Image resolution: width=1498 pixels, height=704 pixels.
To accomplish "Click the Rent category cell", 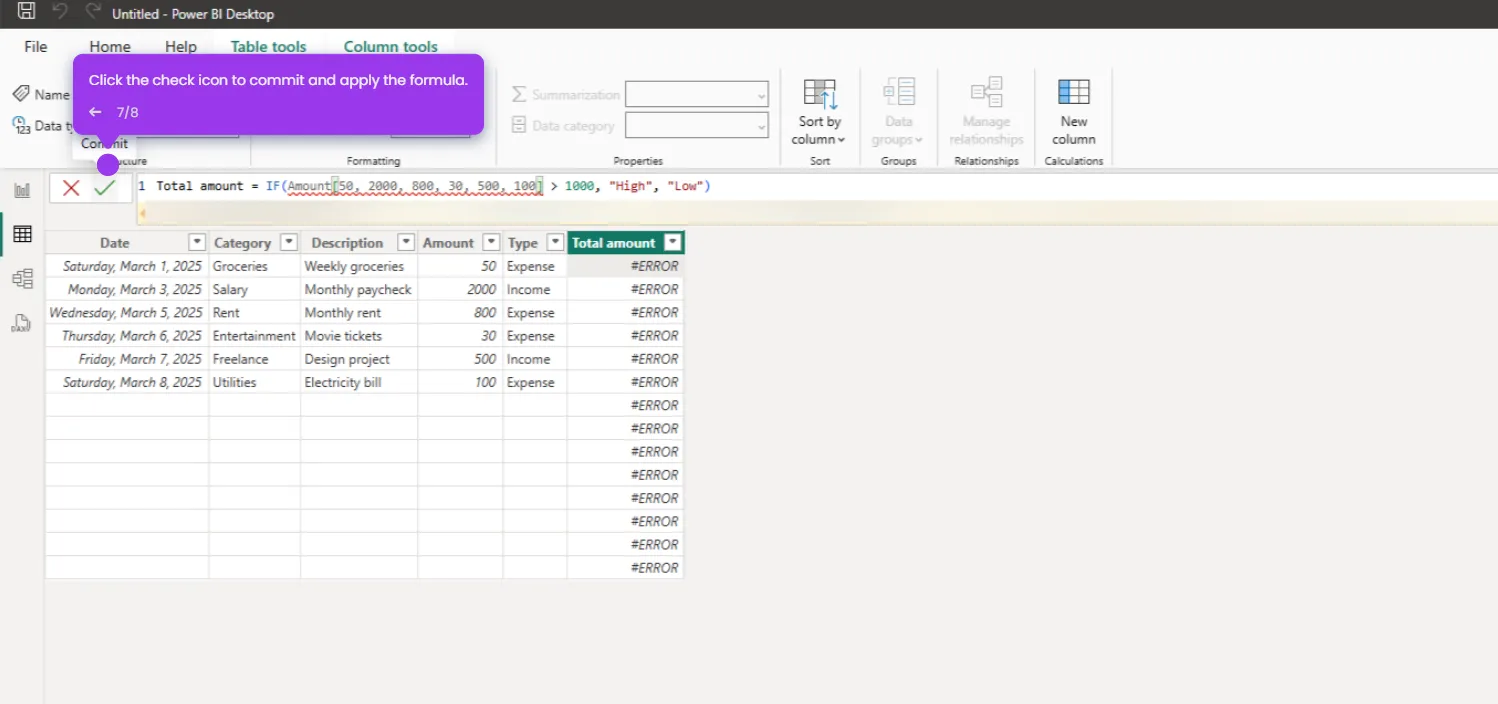I will point(255,312).
